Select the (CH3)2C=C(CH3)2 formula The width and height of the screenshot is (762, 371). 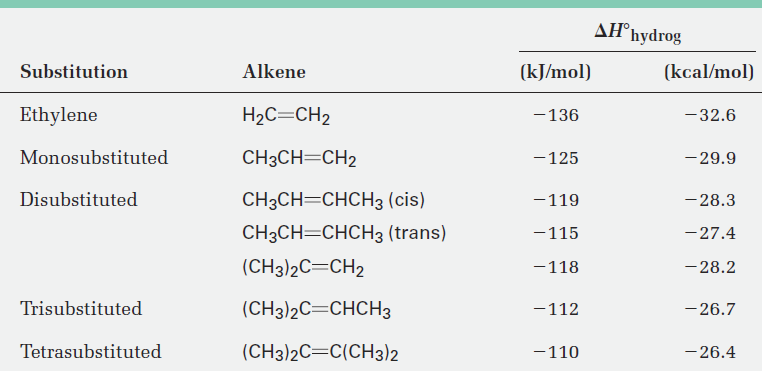(x=320, y=353)
